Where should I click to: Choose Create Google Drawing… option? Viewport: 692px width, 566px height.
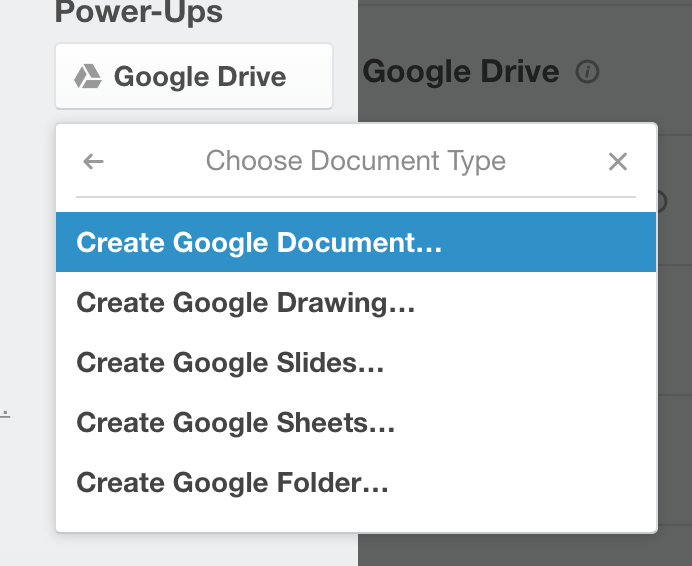[x=356, y=302]
